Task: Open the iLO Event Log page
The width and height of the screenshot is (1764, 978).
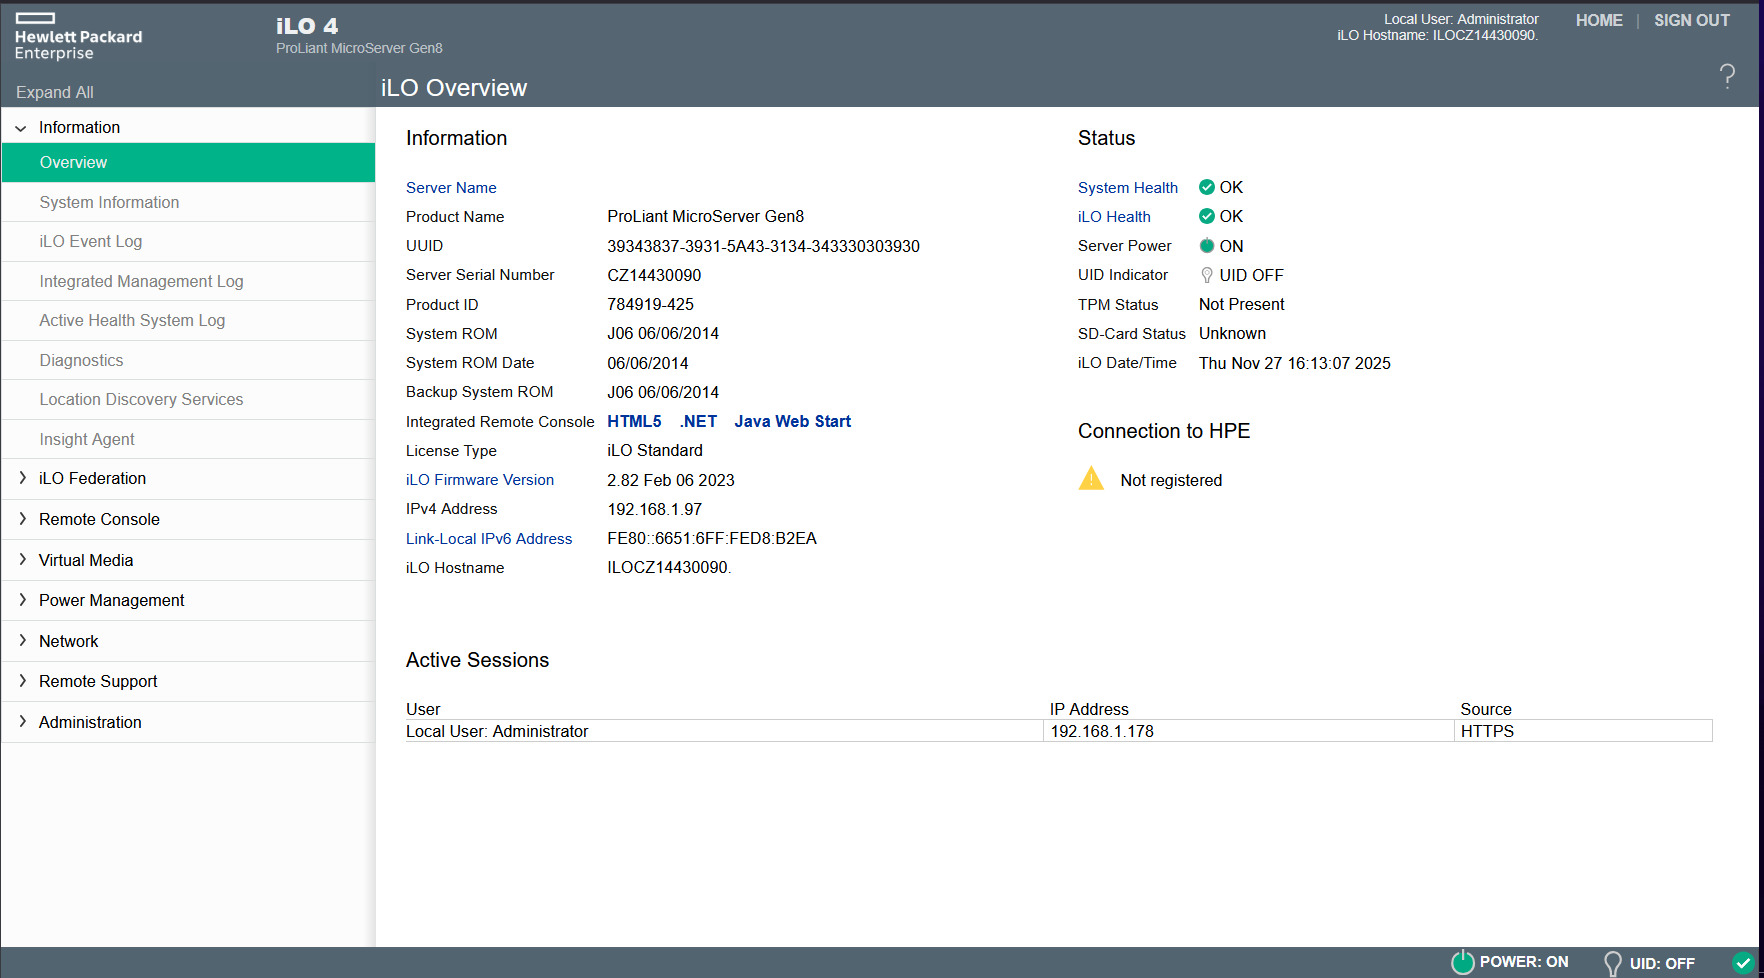Action: pyautogui.click(x=91, y=242)
